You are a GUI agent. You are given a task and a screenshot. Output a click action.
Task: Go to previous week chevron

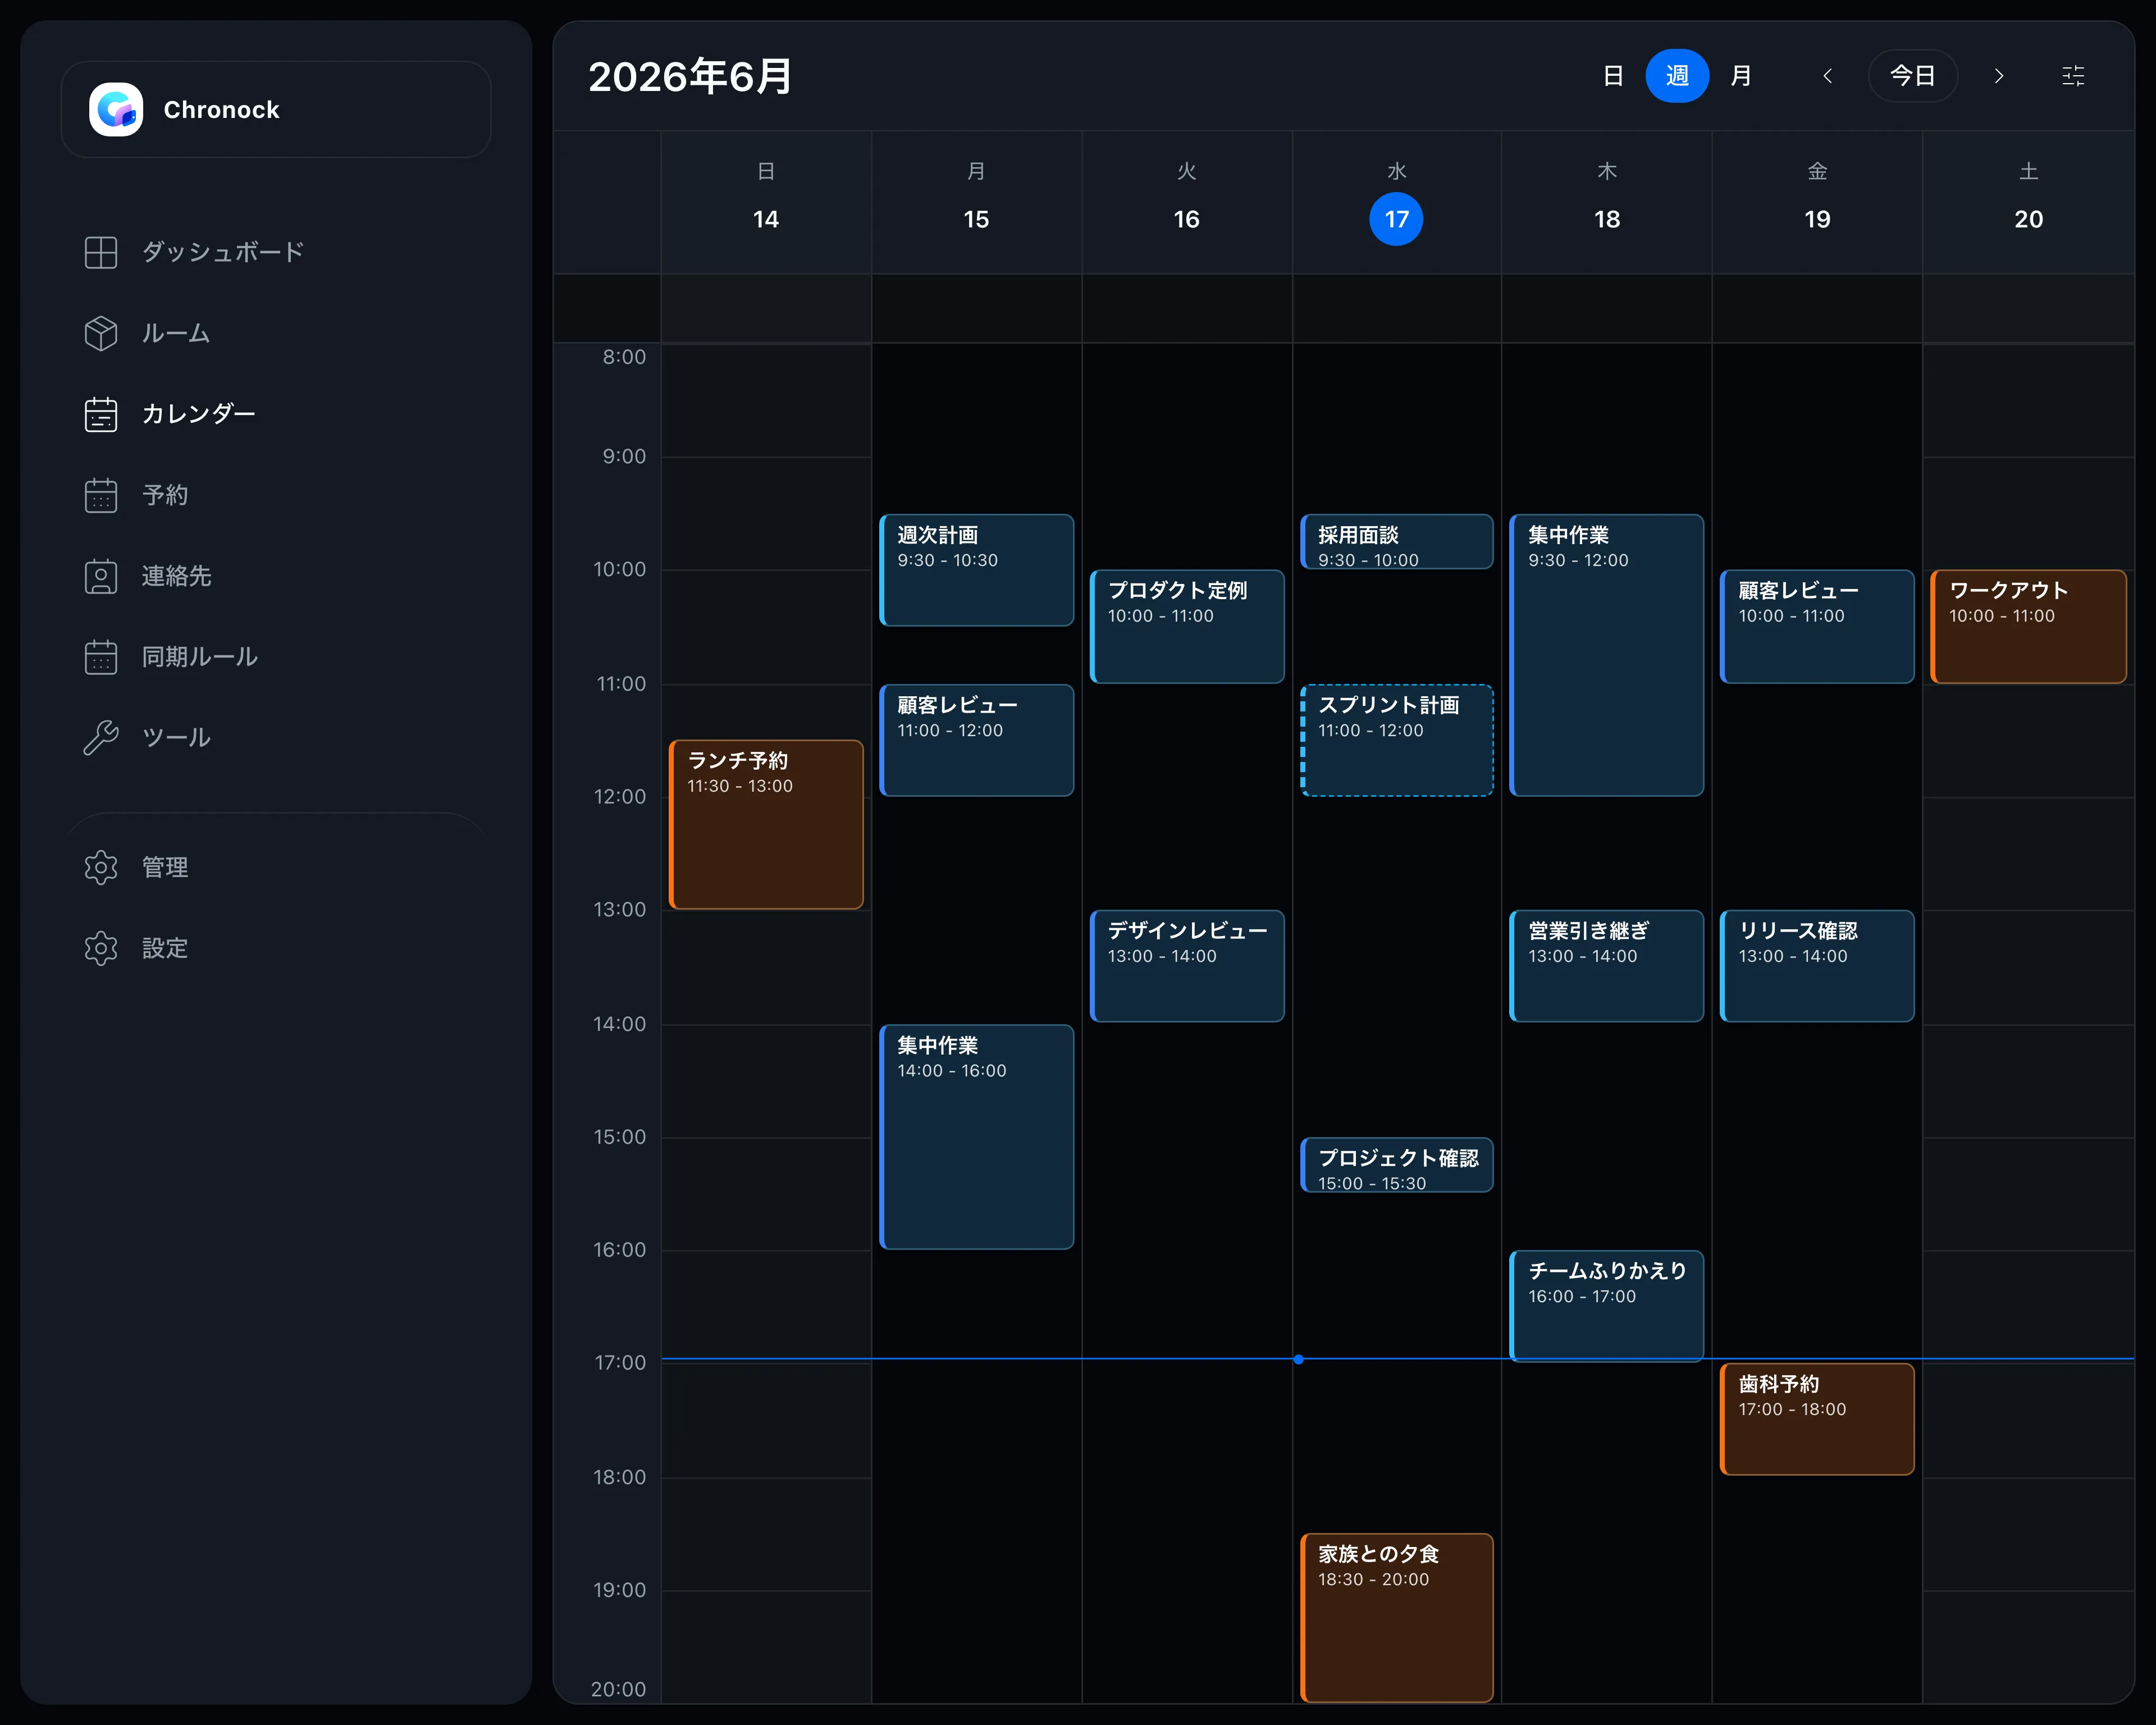pyautogui.click(x=1828, y=76)
